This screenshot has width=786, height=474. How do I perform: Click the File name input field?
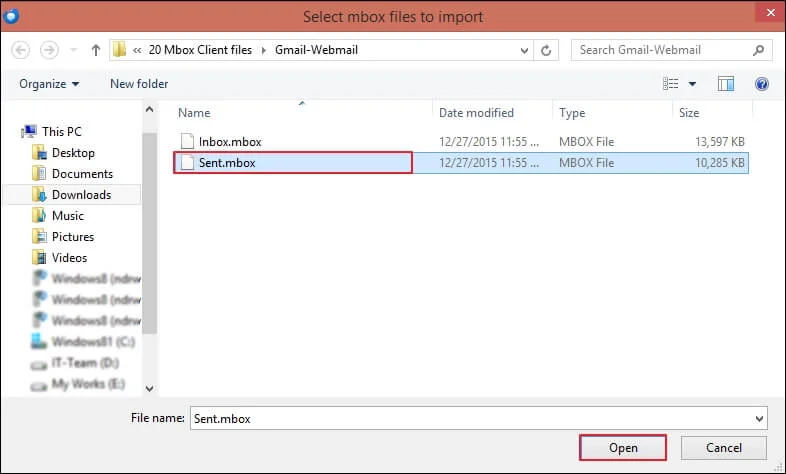pyautogui.click(x=471, y=418)
